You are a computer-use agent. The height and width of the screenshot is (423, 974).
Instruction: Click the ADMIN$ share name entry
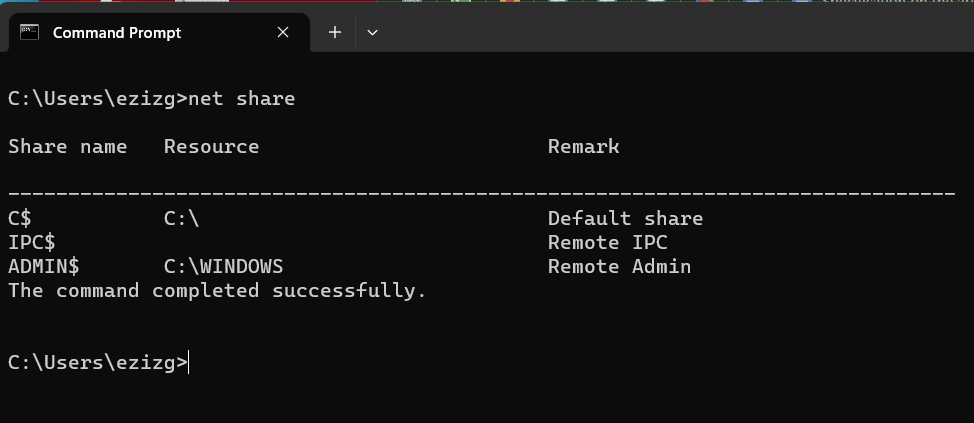[x=44, y=266]
